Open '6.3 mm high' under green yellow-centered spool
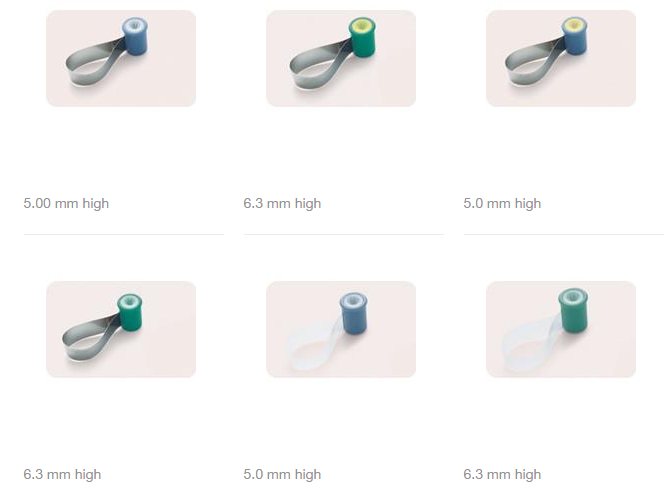This screenshot has height=493, width=665. pyautogui.click(x=282, y=204)
